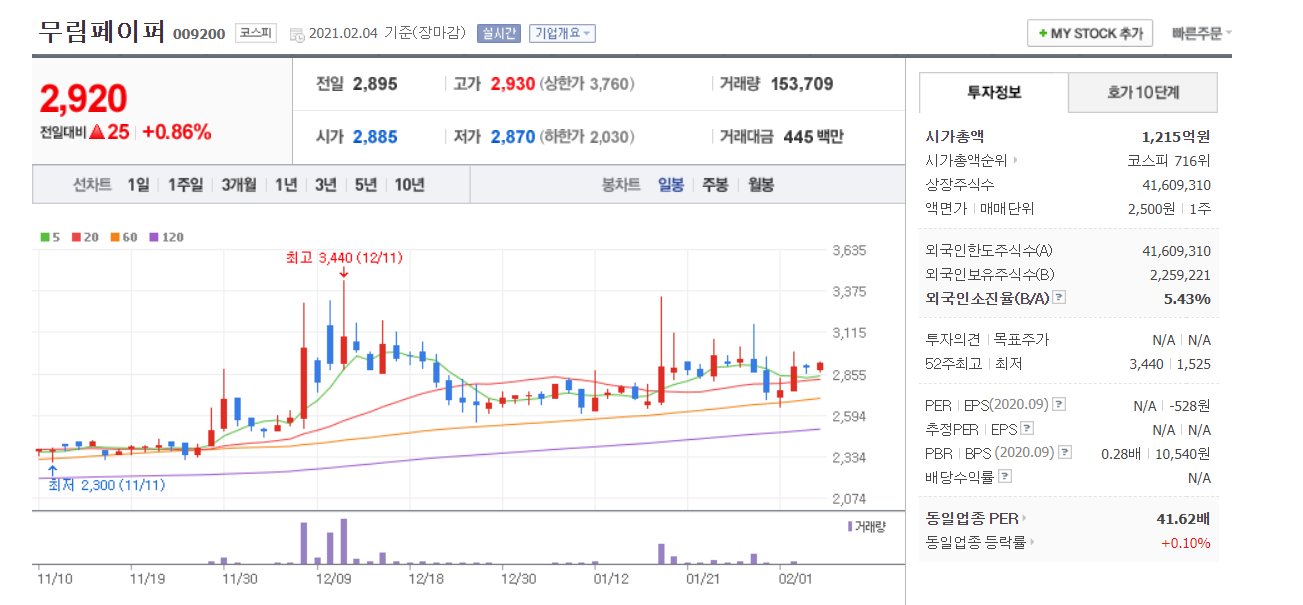Viewport: 1303px width, 605px height.
Task: Expand the arrow next to 시가총액순위
Action: pos(1016,160)
